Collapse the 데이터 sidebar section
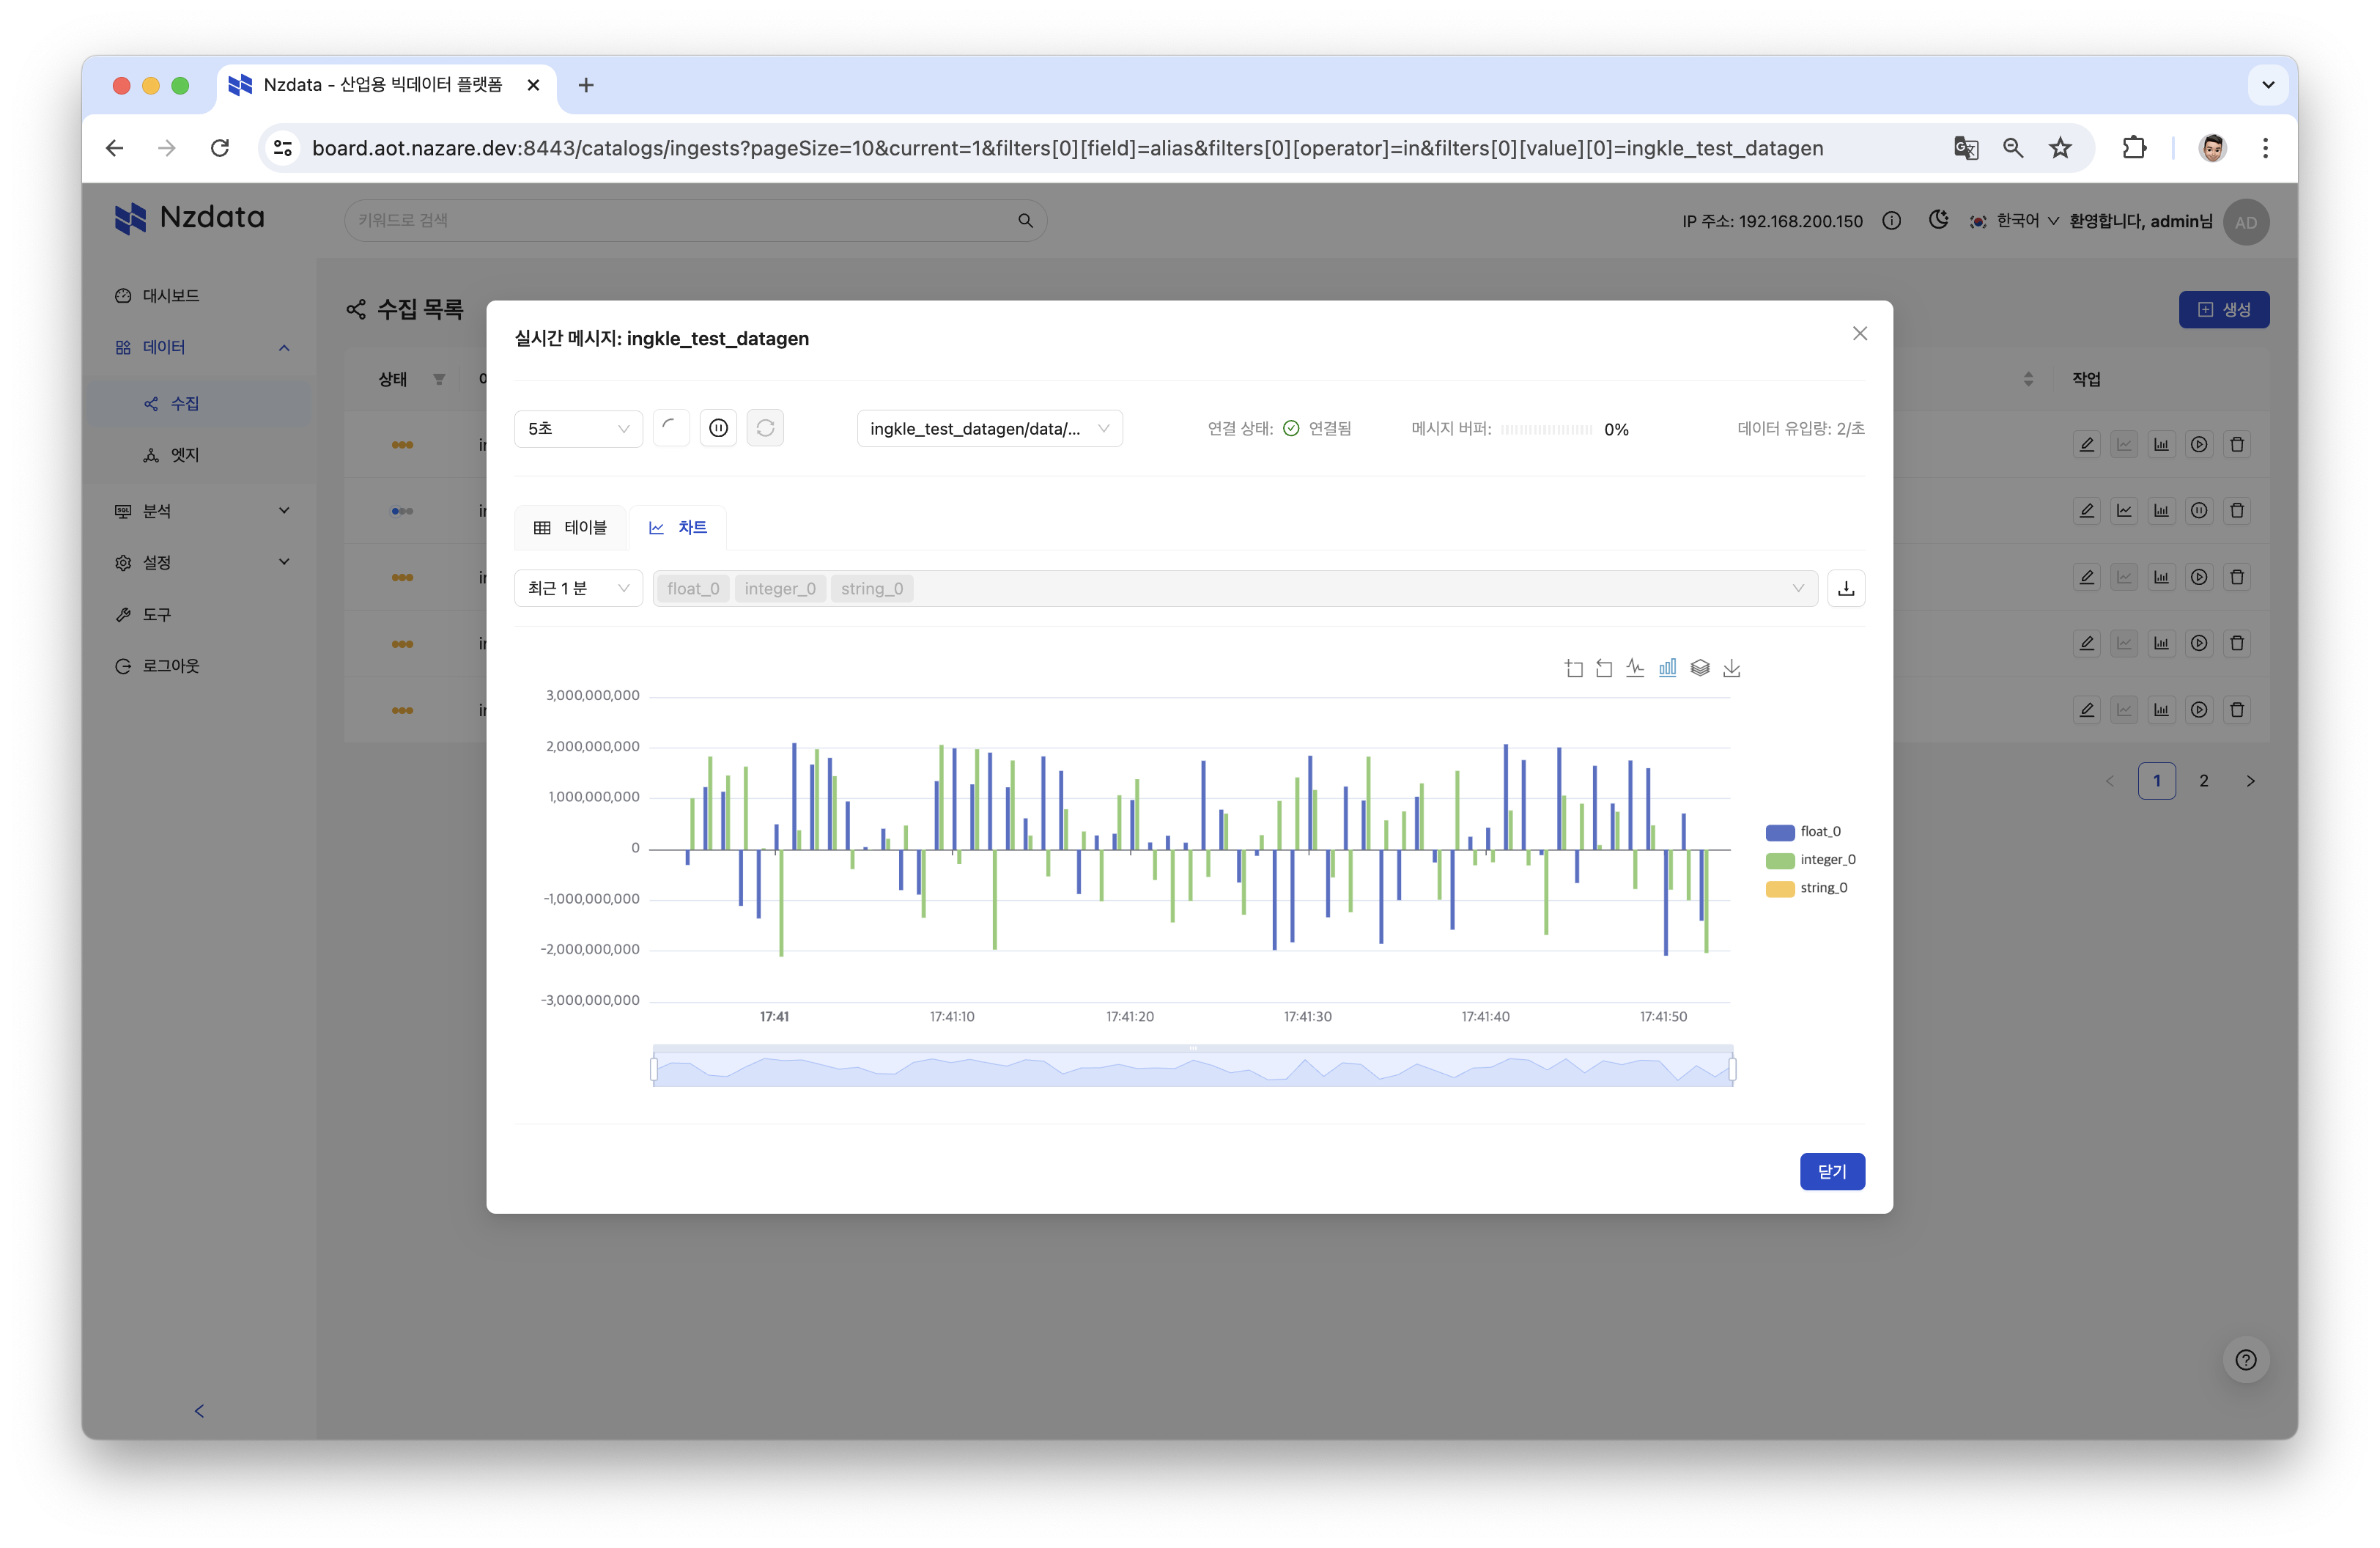Viewport: 2380px width, 1548px height. (284, 347)
